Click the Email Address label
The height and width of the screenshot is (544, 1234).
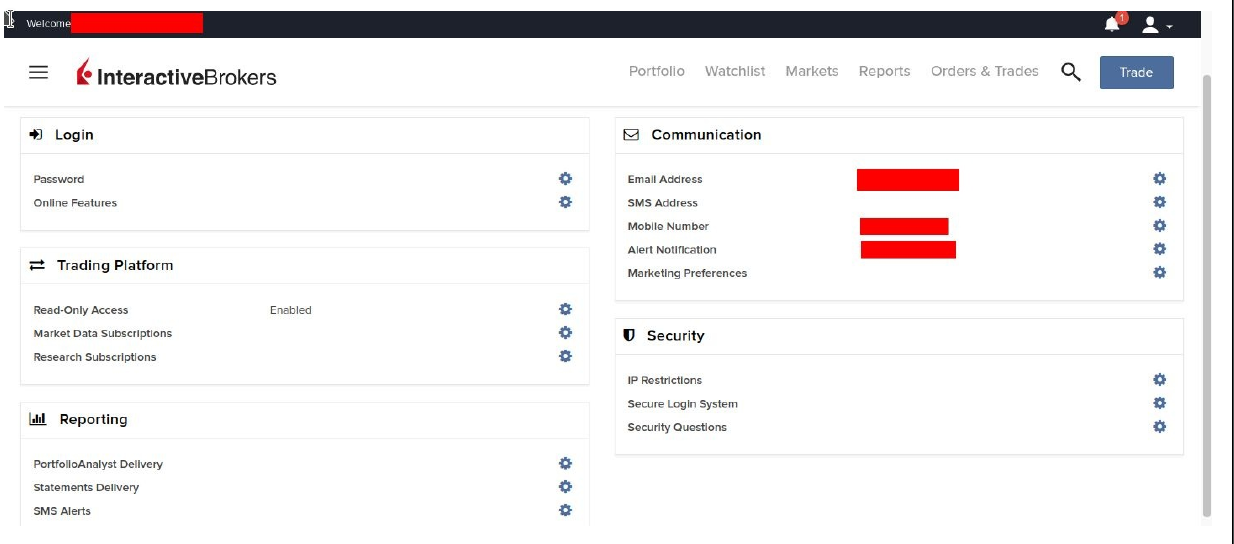pos(665,179)
